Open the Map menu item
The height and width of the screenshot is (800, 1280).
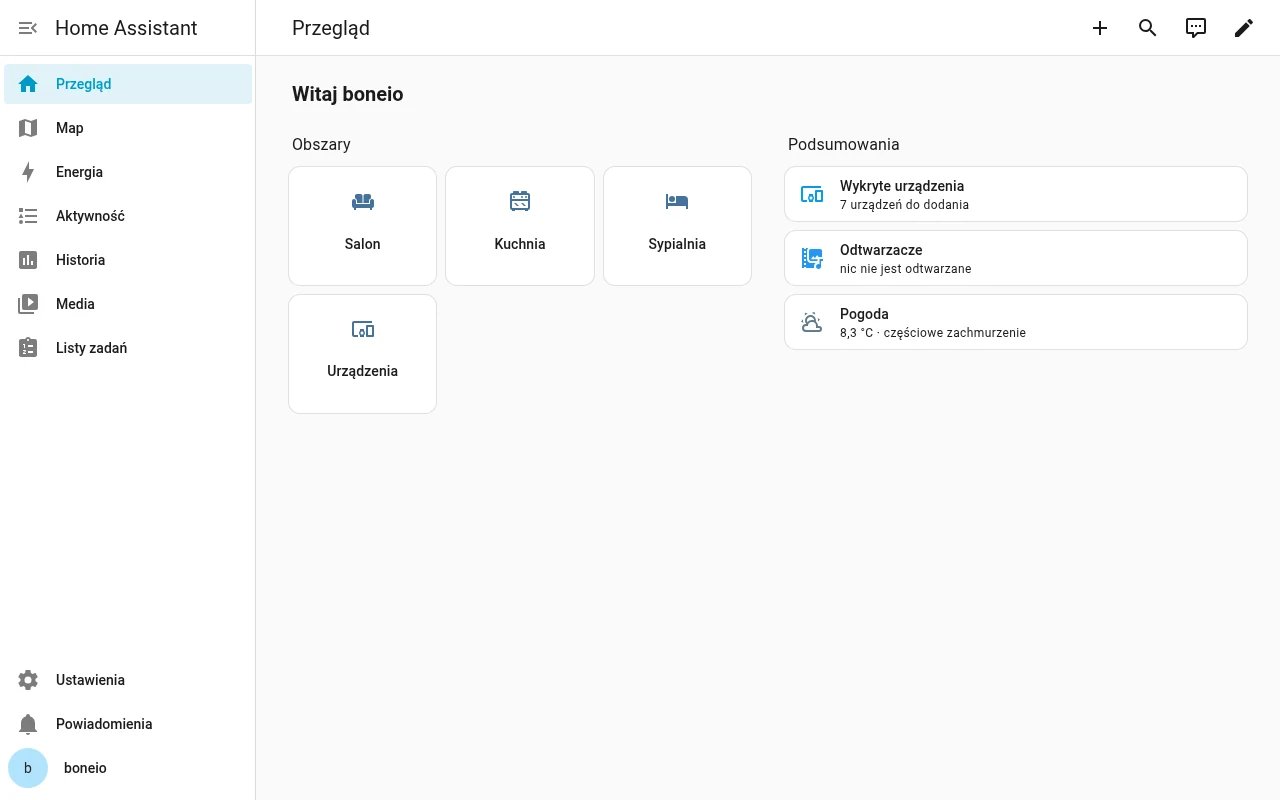(128, 128)
